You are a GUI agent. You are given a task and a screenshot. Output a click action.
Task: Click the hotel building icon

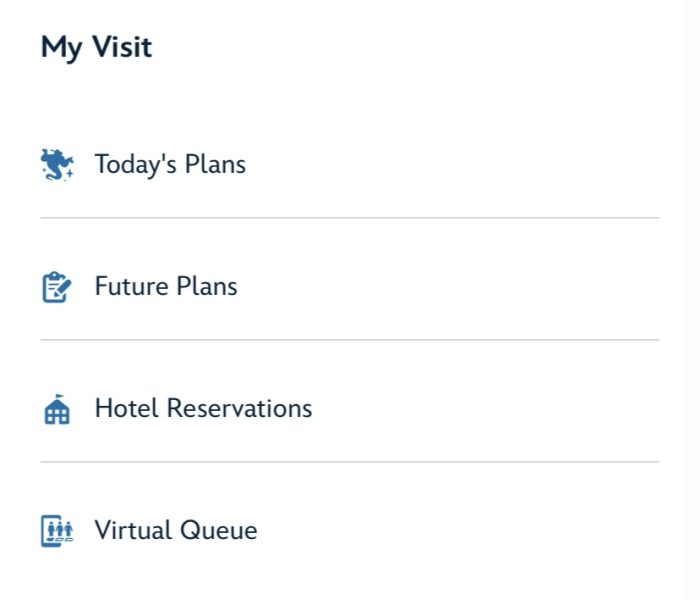(57, 410)
